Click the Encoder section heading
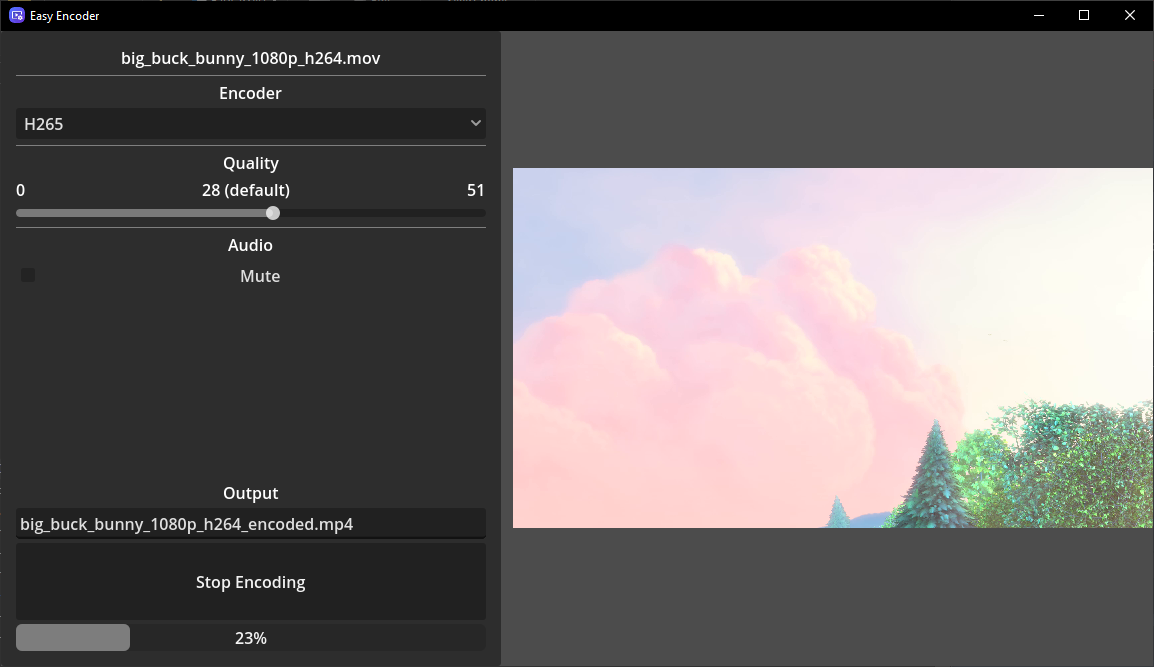The image size is (1154, 667). coord(250,93)
